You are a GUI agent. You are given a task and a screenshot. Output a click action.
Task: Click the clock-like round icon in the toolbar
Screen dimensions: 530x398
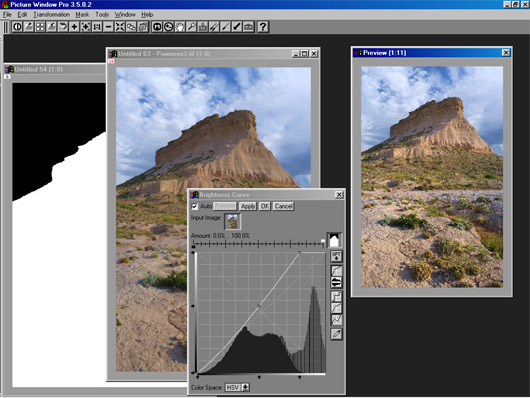(168, 27)
